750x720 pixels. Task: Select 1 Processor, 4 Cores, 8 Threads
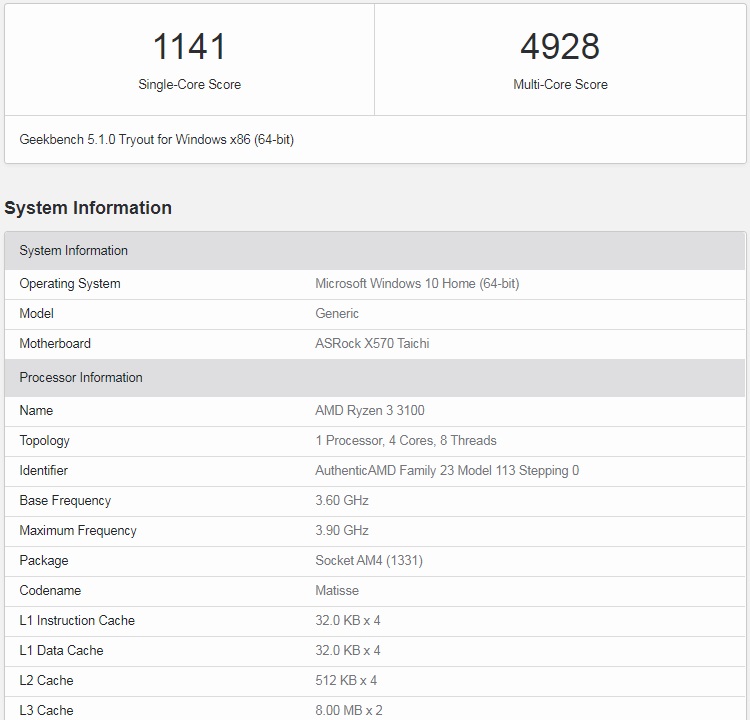click(406, 440)
